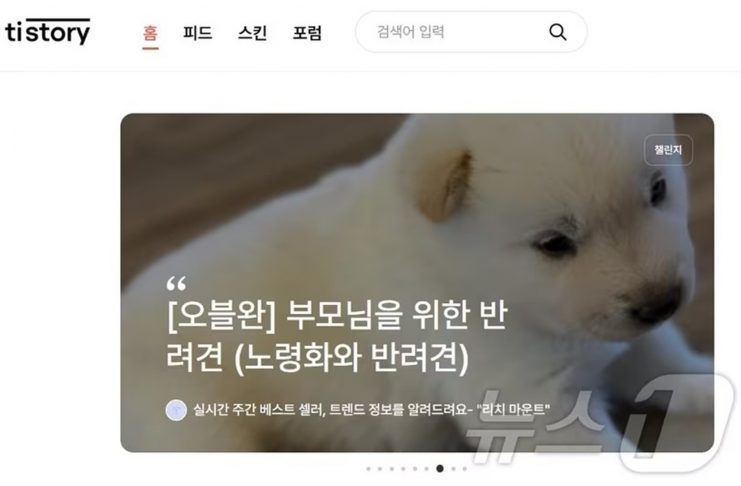The image size is (741, 486).
Task: Click the tistory logo
Action: coord(47,32)
